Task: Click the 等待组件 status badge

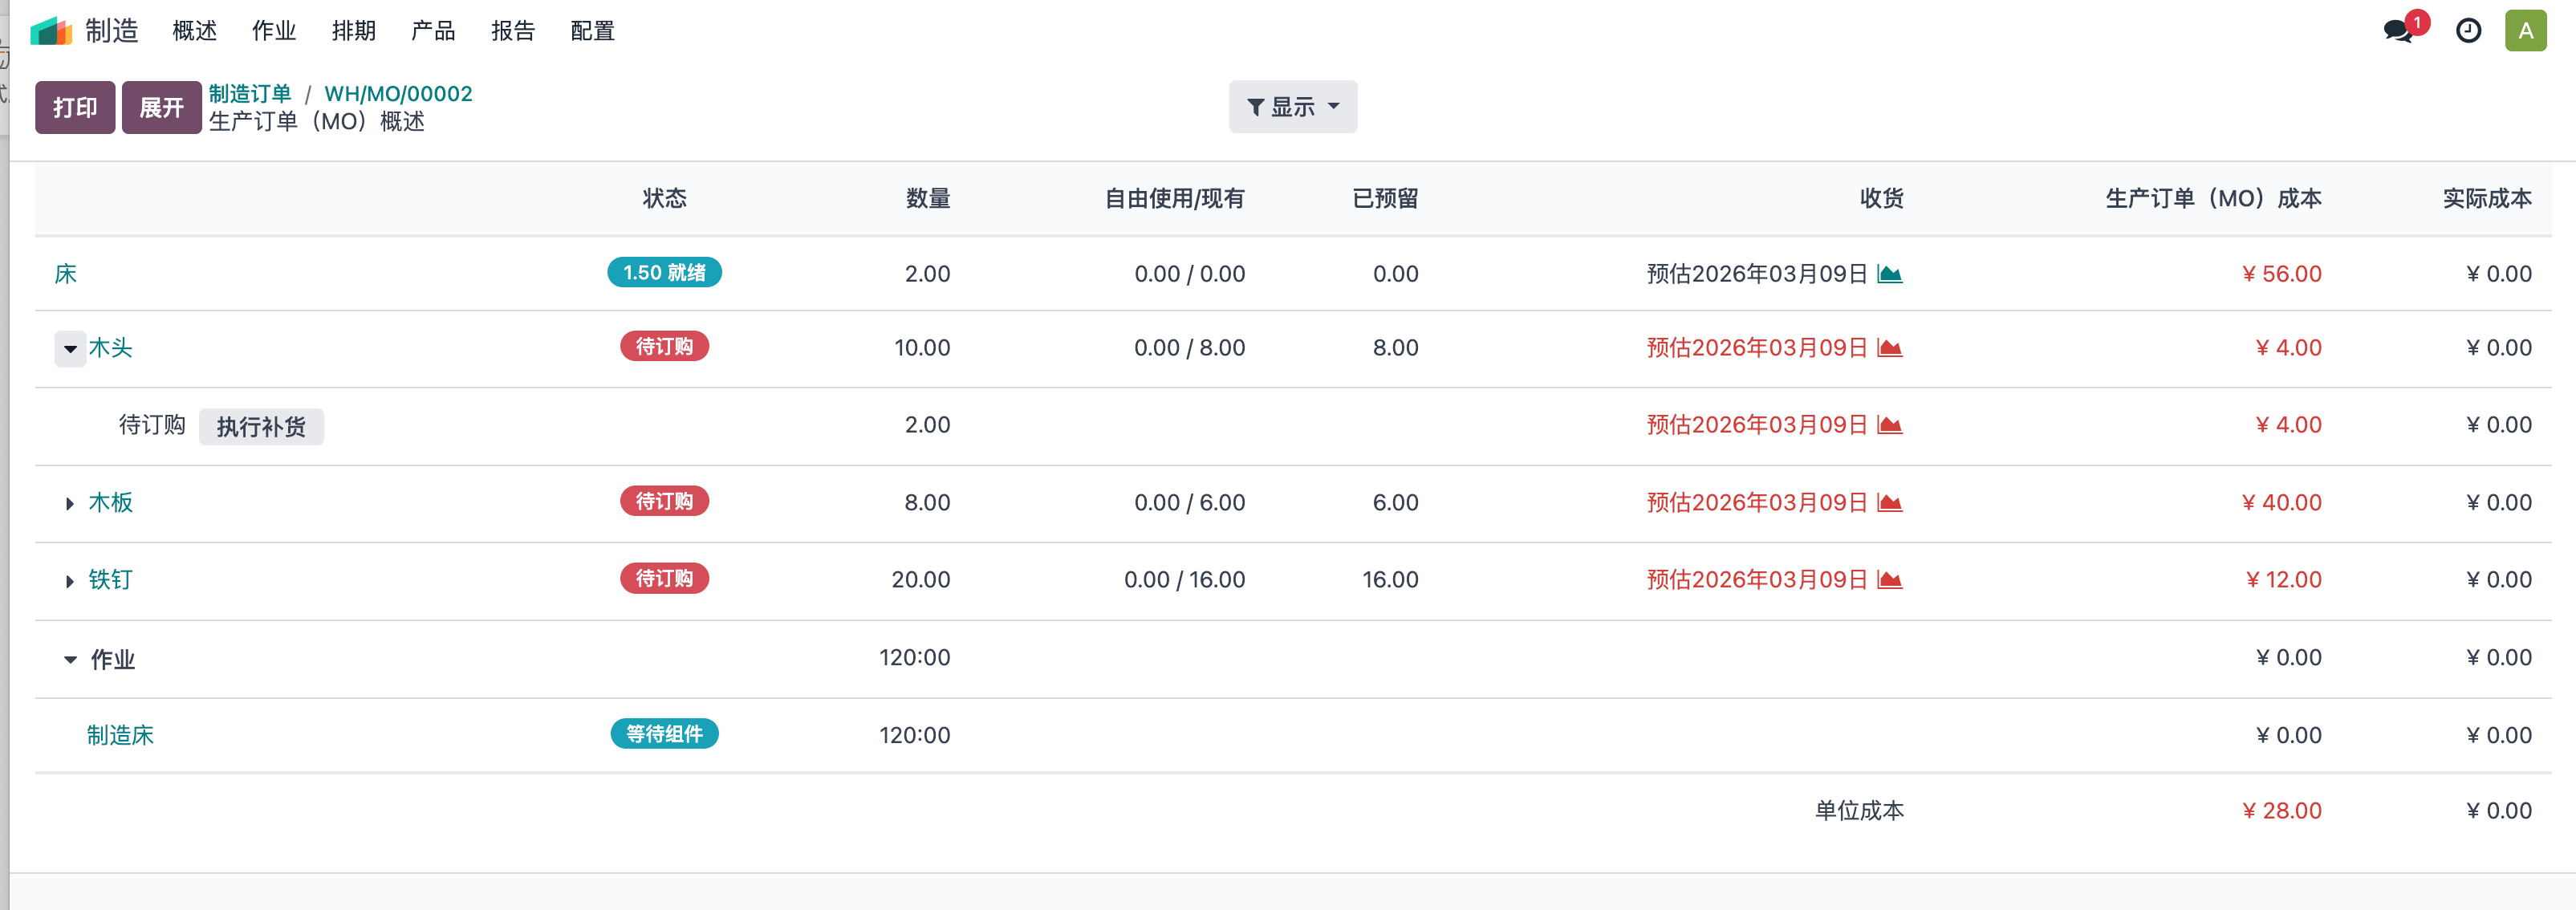Action: [x=664, y=734]
